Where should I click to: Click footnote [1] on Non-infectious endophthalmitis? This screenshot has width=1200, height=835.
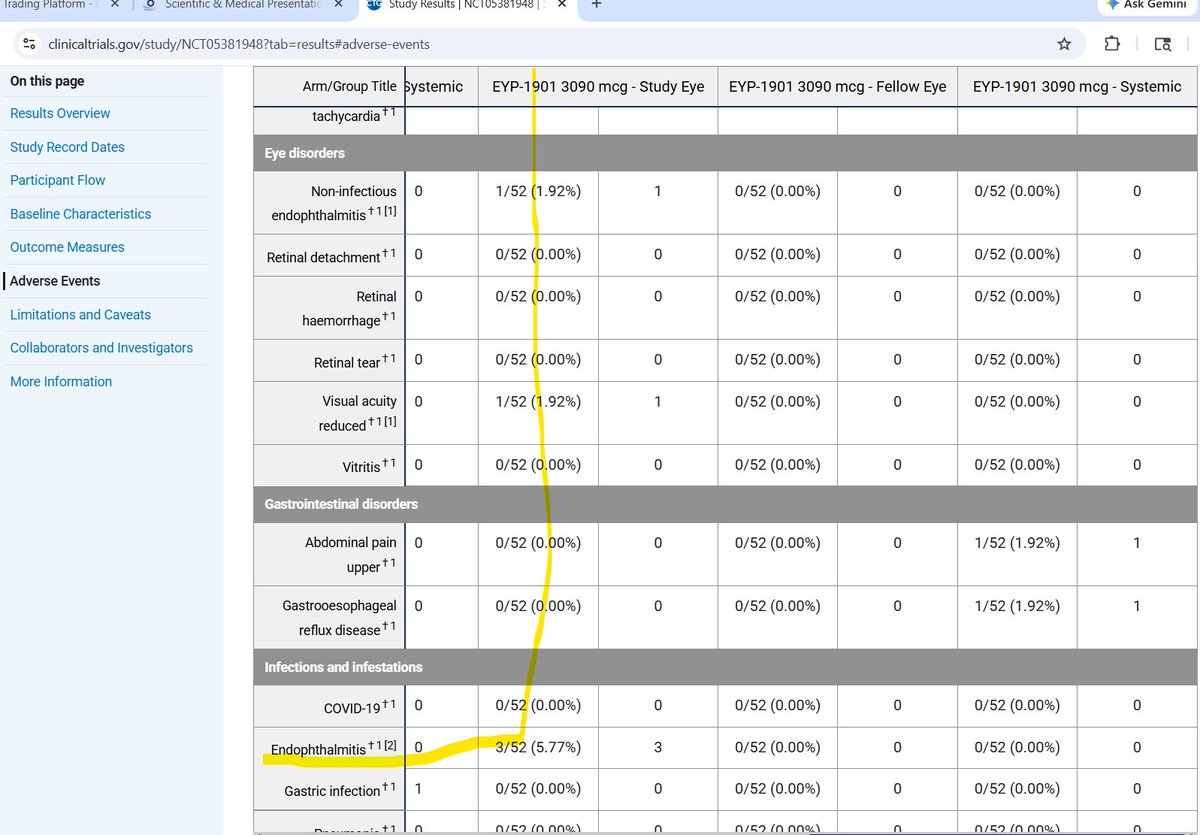click(x=390, y=211)
